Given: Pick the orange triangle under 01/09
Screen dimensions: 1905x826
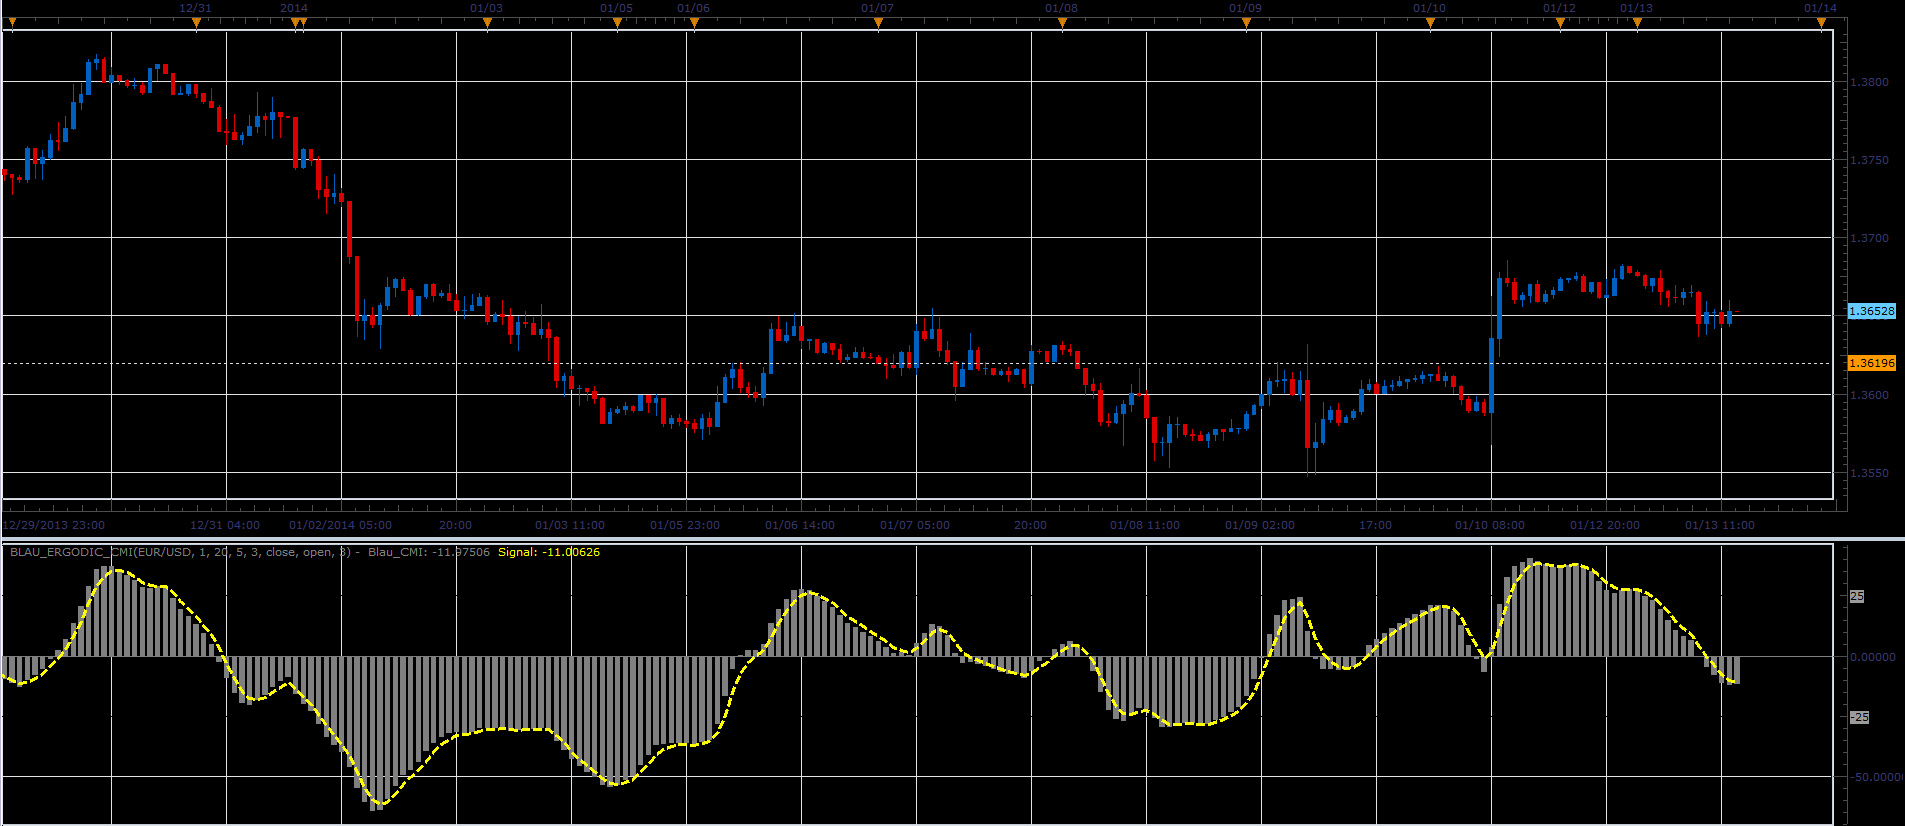Looking at the screenshot, I should (x=1246, y=22).
